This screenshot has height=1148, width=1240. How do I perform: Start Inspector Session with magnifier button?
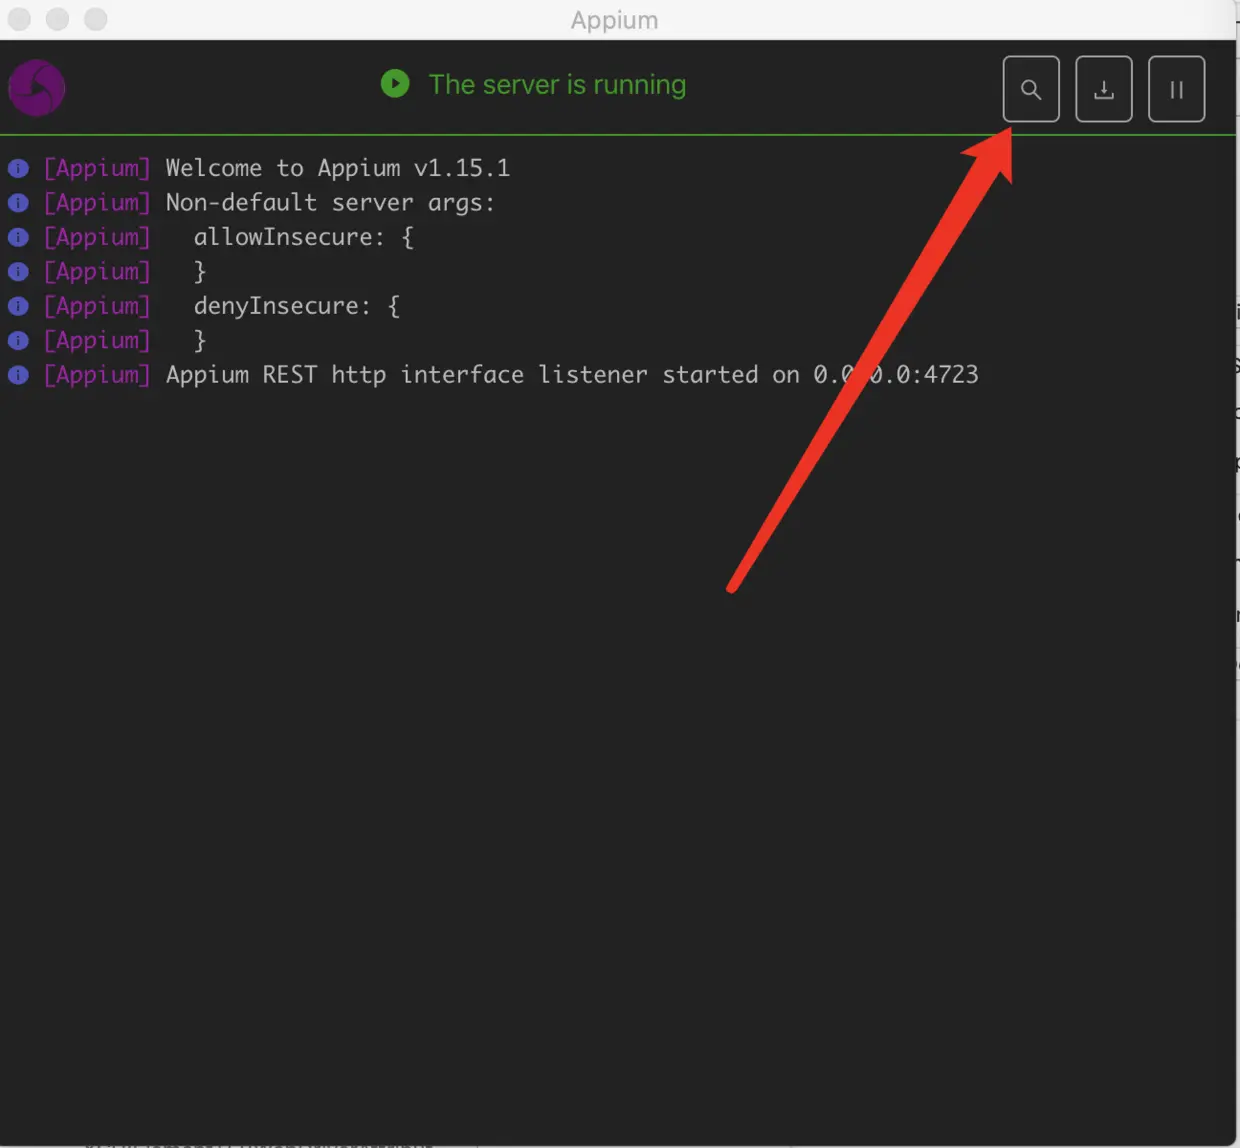coord(1031,89)
